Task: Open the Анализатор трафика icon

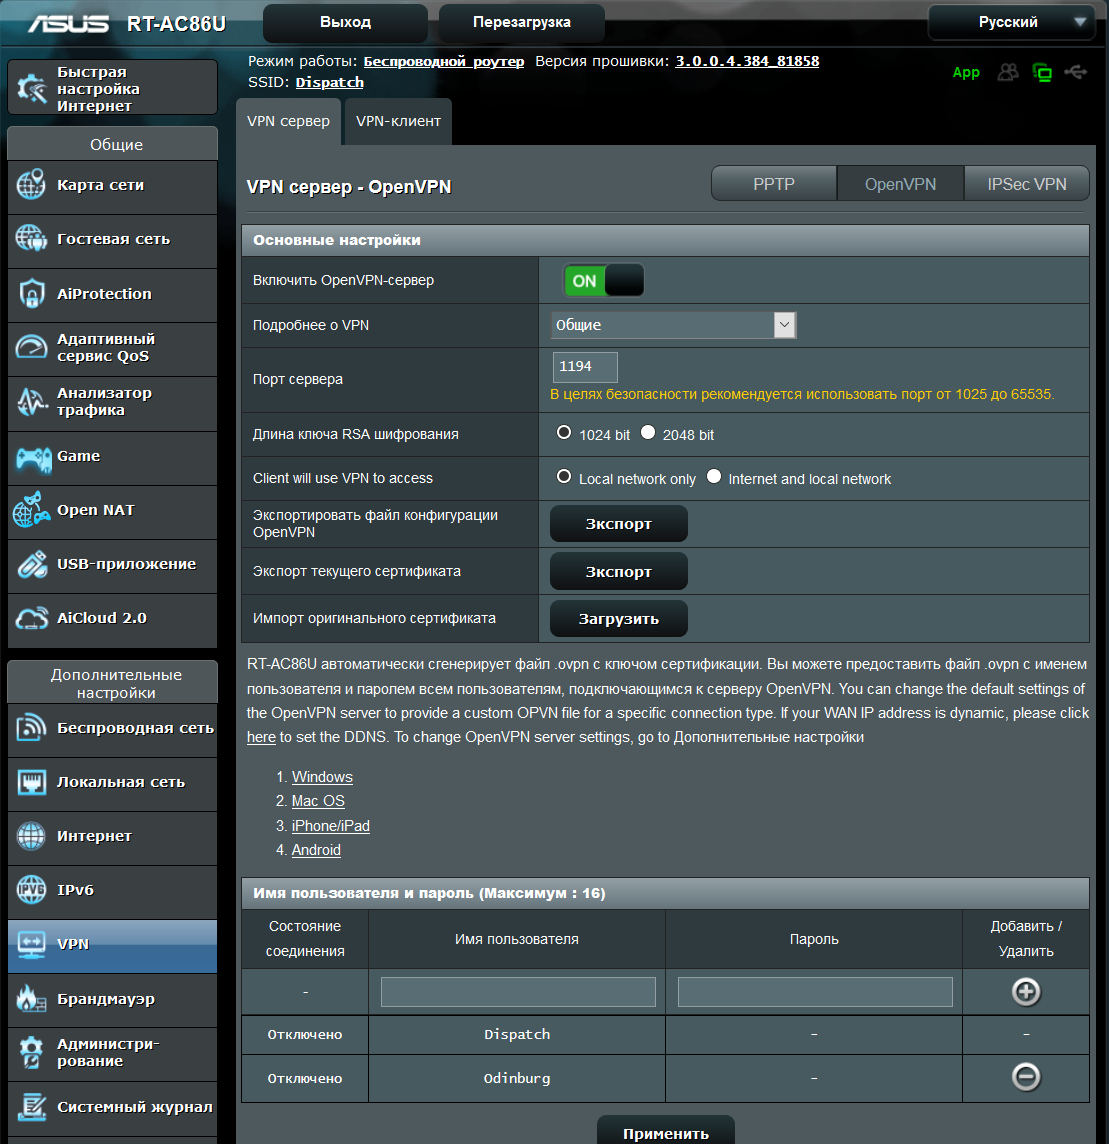Action: tap(32, 401)
